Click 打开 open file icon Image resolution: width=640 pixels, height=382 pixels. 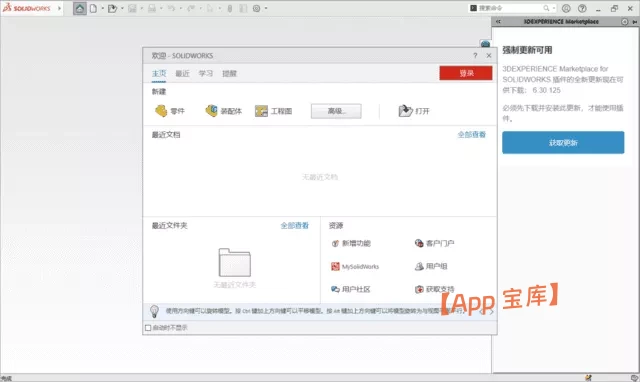(x=414, y=111)
